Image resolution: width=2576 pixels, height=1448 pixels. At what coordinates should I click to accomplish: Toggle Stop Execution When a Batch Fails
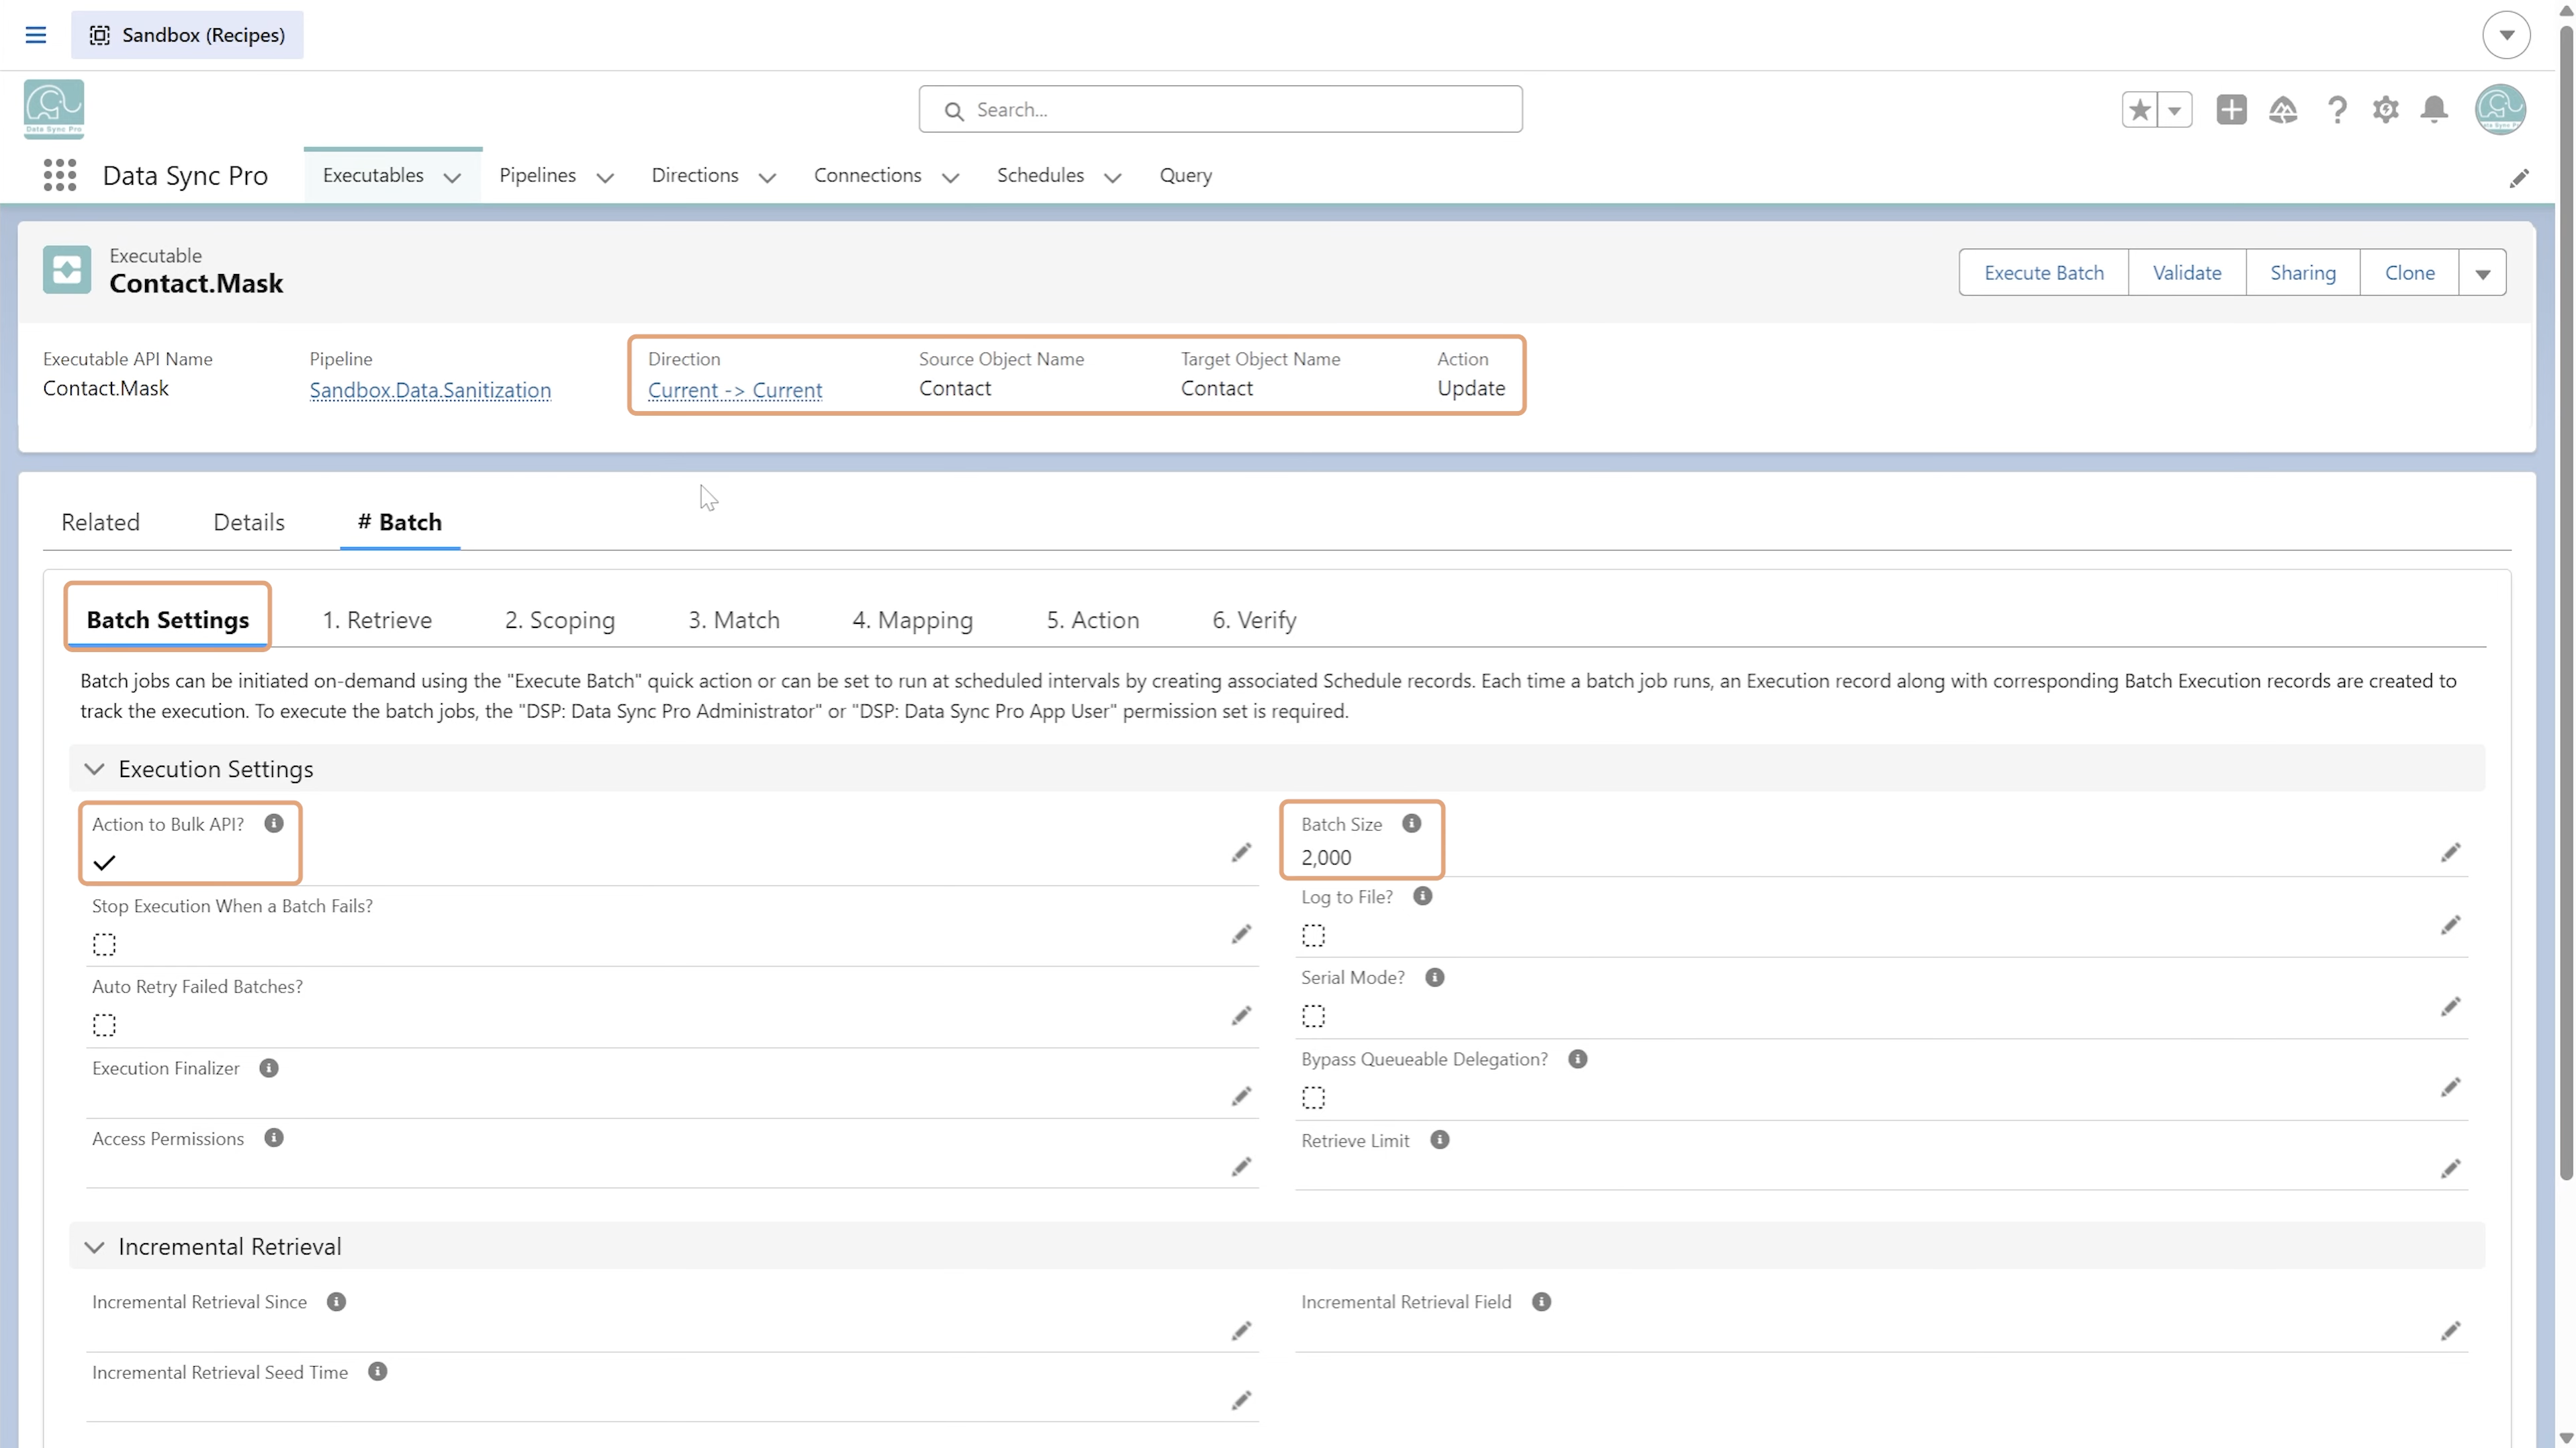pyautogui.click(x=104, y=944)
